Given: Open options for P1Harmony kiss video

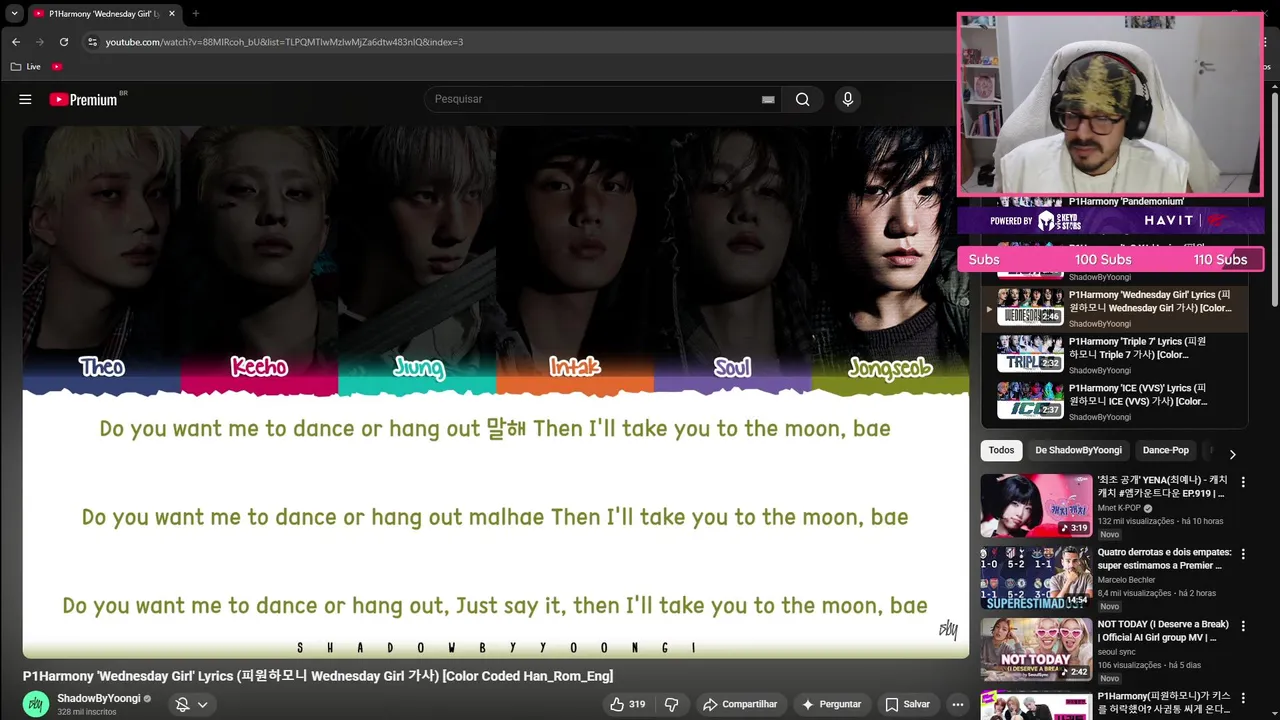Looking at the screenshot, I should coord(1244,698).
